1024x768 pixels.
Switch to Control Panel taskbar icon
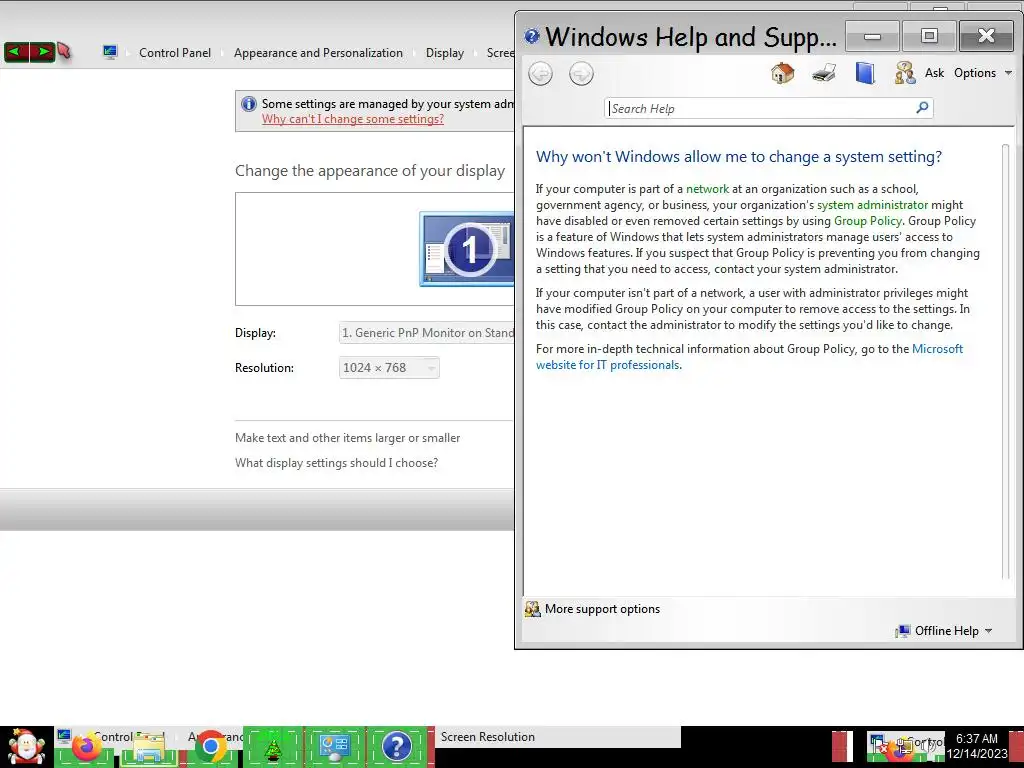click(334, 748)
